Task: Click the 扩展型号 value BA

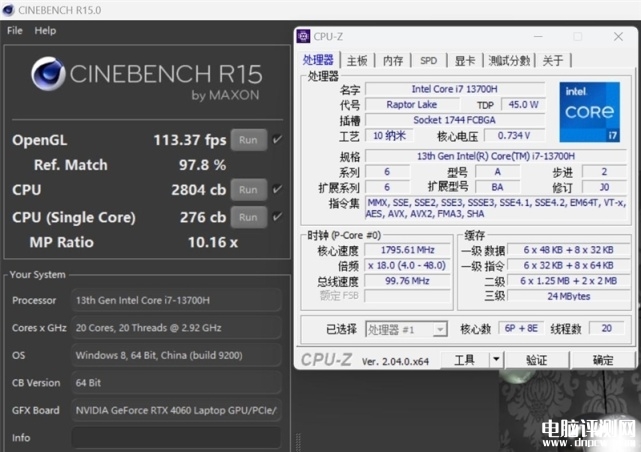Action: [x=498, y=187]
